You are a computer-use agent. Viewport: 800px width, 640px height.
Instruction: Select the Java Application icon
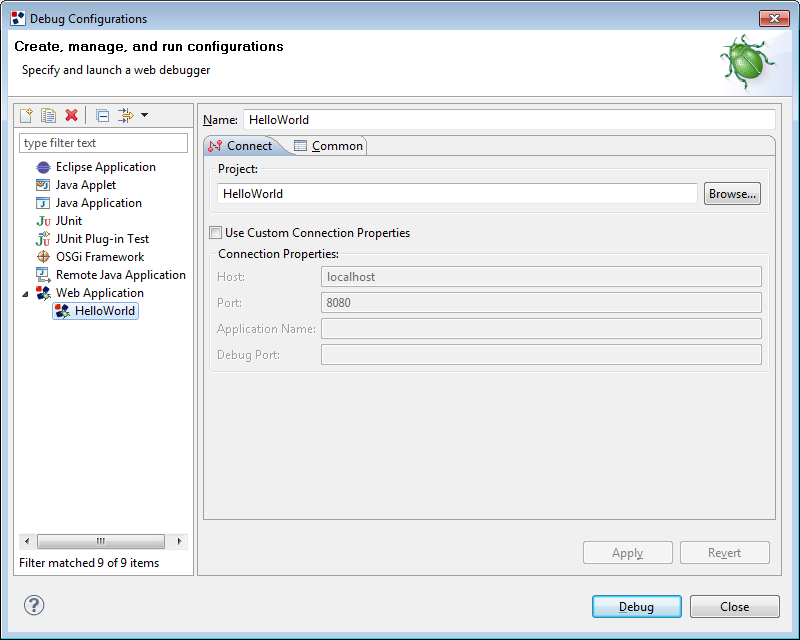(x=43, y=203)
